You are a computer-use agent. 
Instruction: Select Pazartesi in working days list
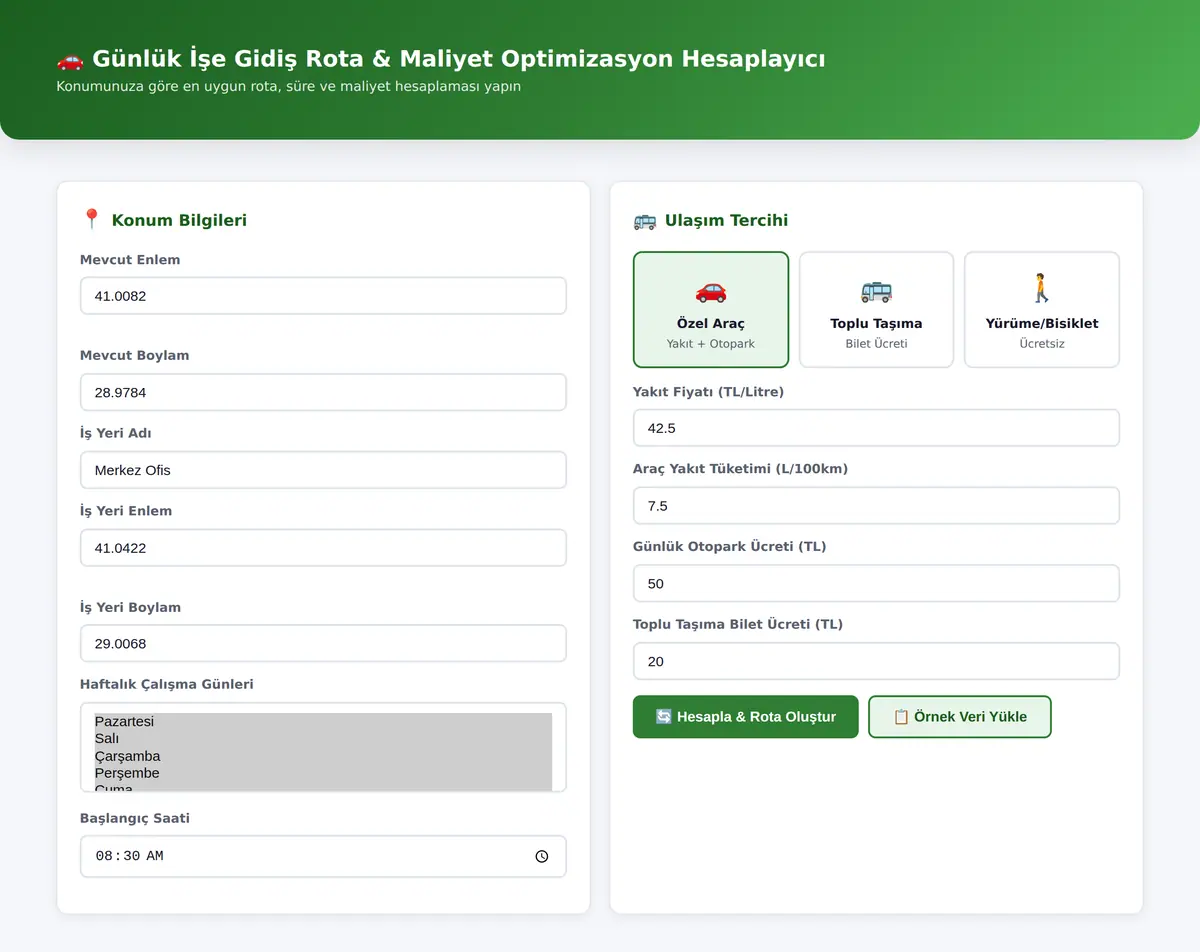(323, 721)
